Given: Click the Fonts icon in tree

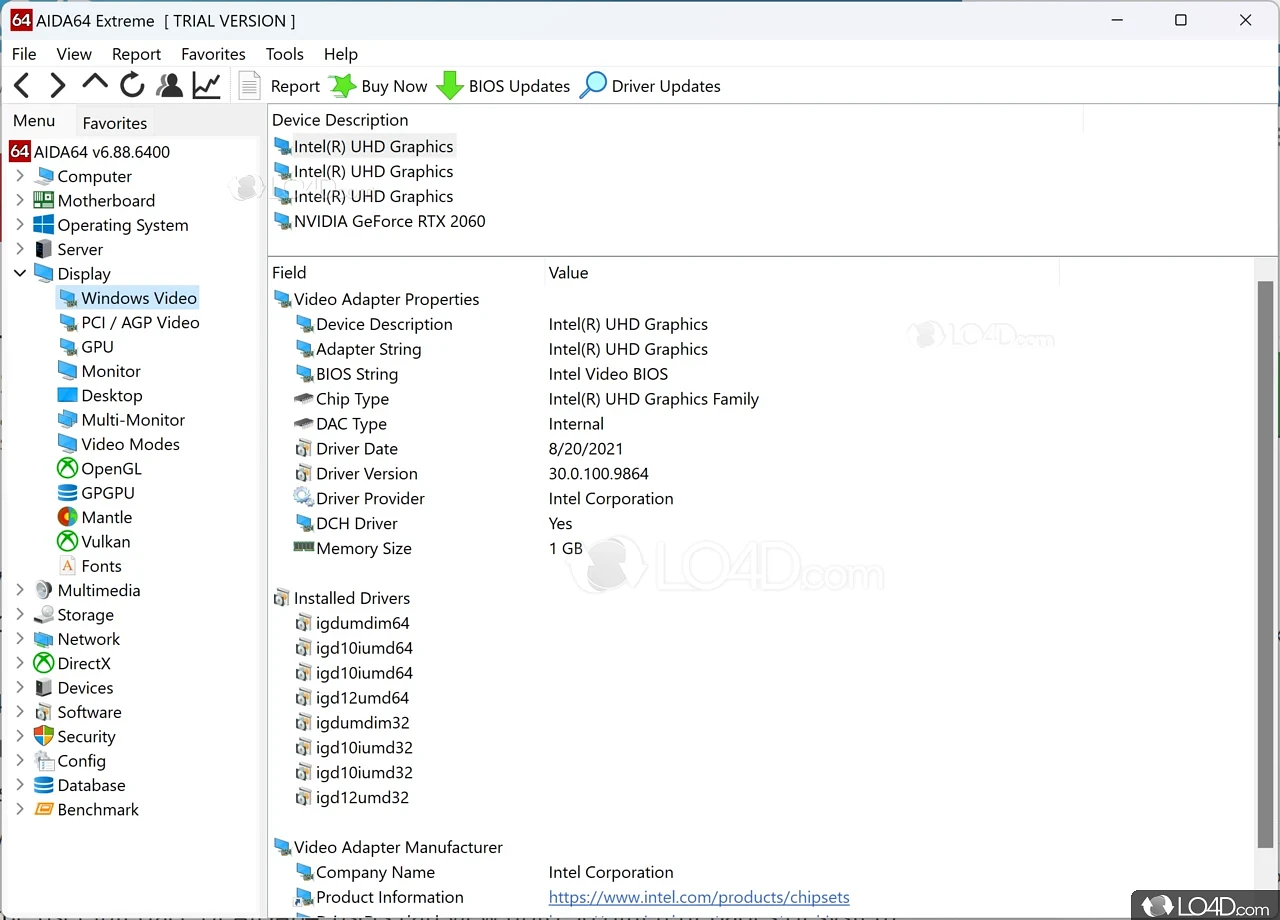Looking at the screenshot, I should [x=67, y=566].
